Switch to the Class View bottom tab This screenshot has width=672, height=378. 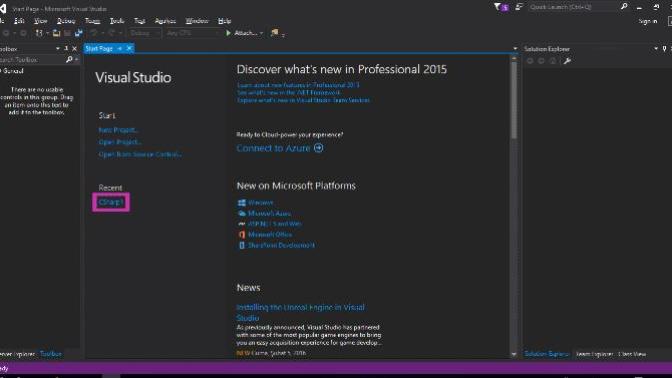pos(633,354)
